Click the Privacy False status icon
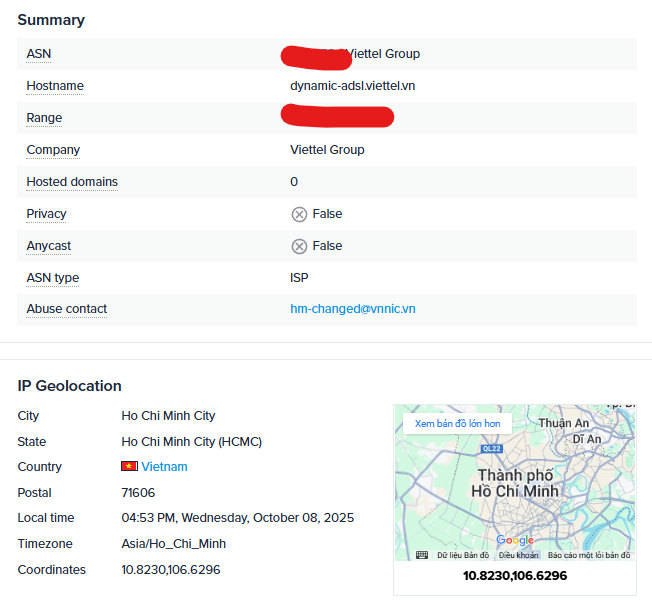 click(x=299, y=215)
